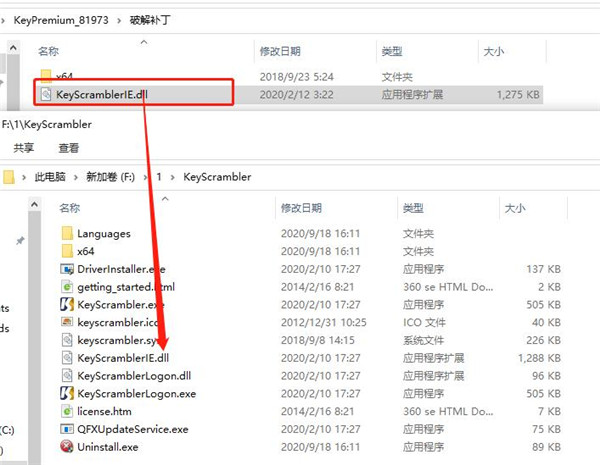Sort by 修改日期 column in upper window
Screen dimensions: 600x465
coord(280,51)
